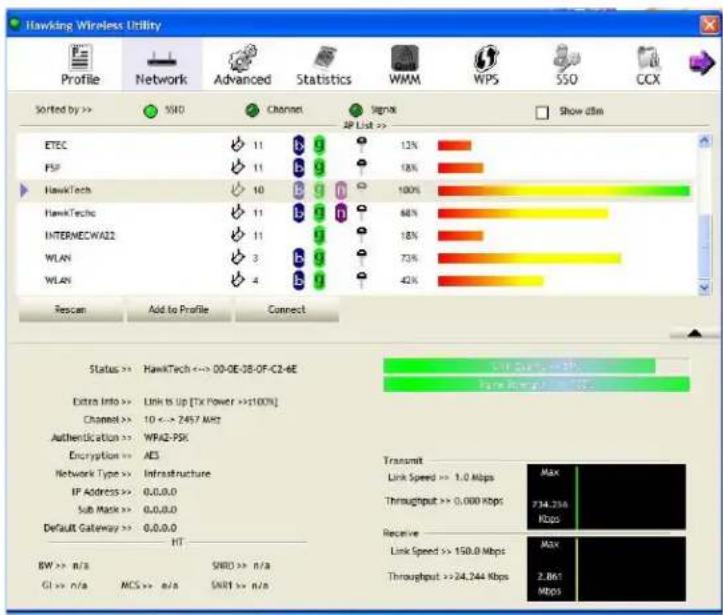Open the Statistics page icon

coord(324,65)
